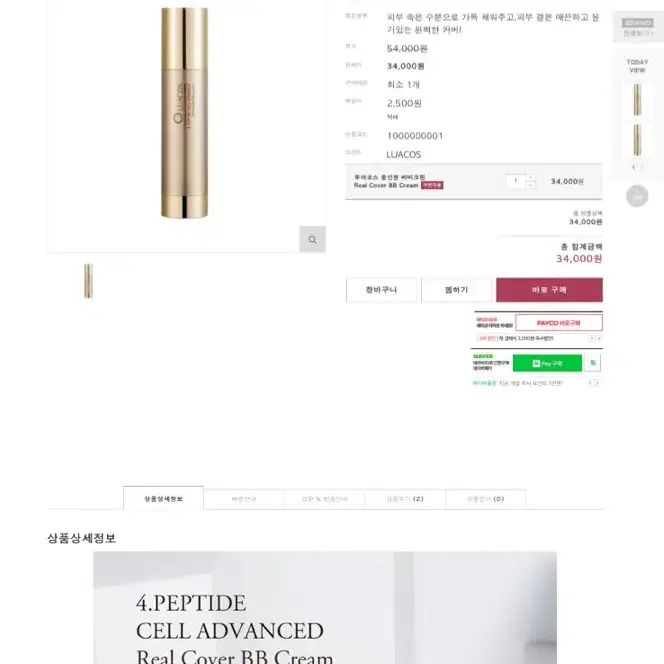Click the Naver 찜 wishlist button

point(593,363)
